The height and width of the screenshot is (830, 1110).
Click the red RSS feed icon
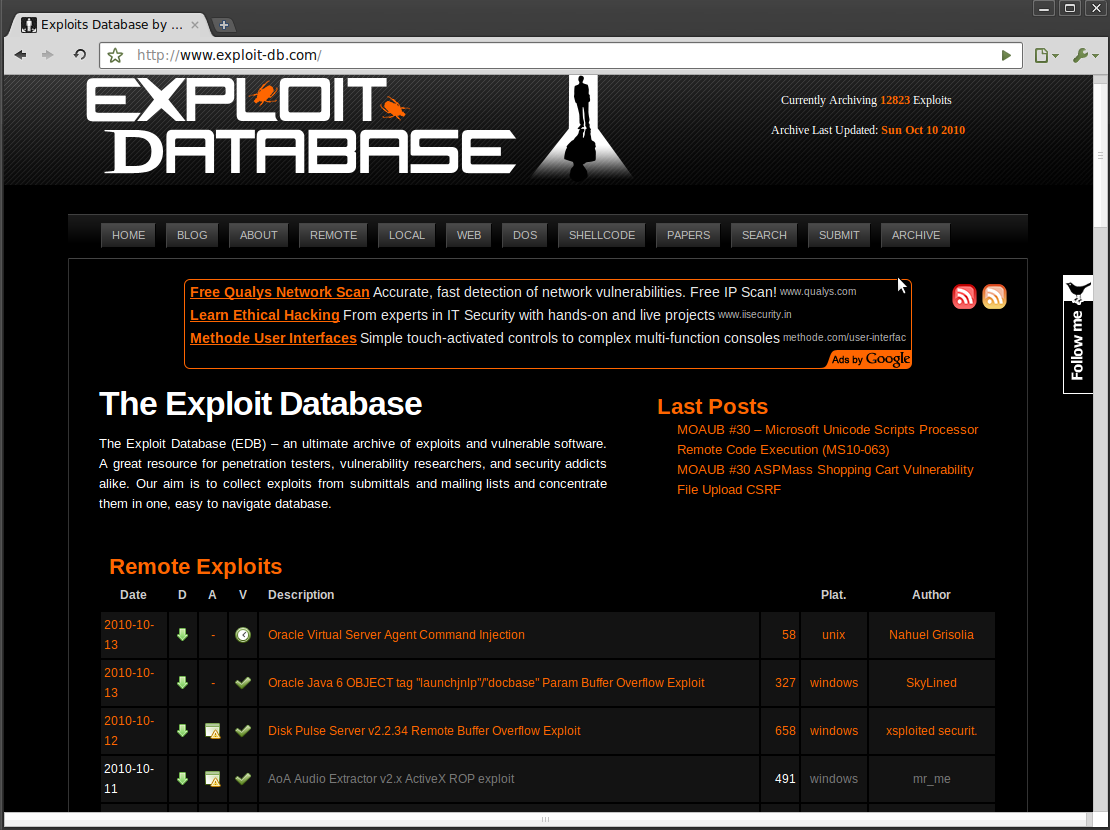click(x=964, y=297)
